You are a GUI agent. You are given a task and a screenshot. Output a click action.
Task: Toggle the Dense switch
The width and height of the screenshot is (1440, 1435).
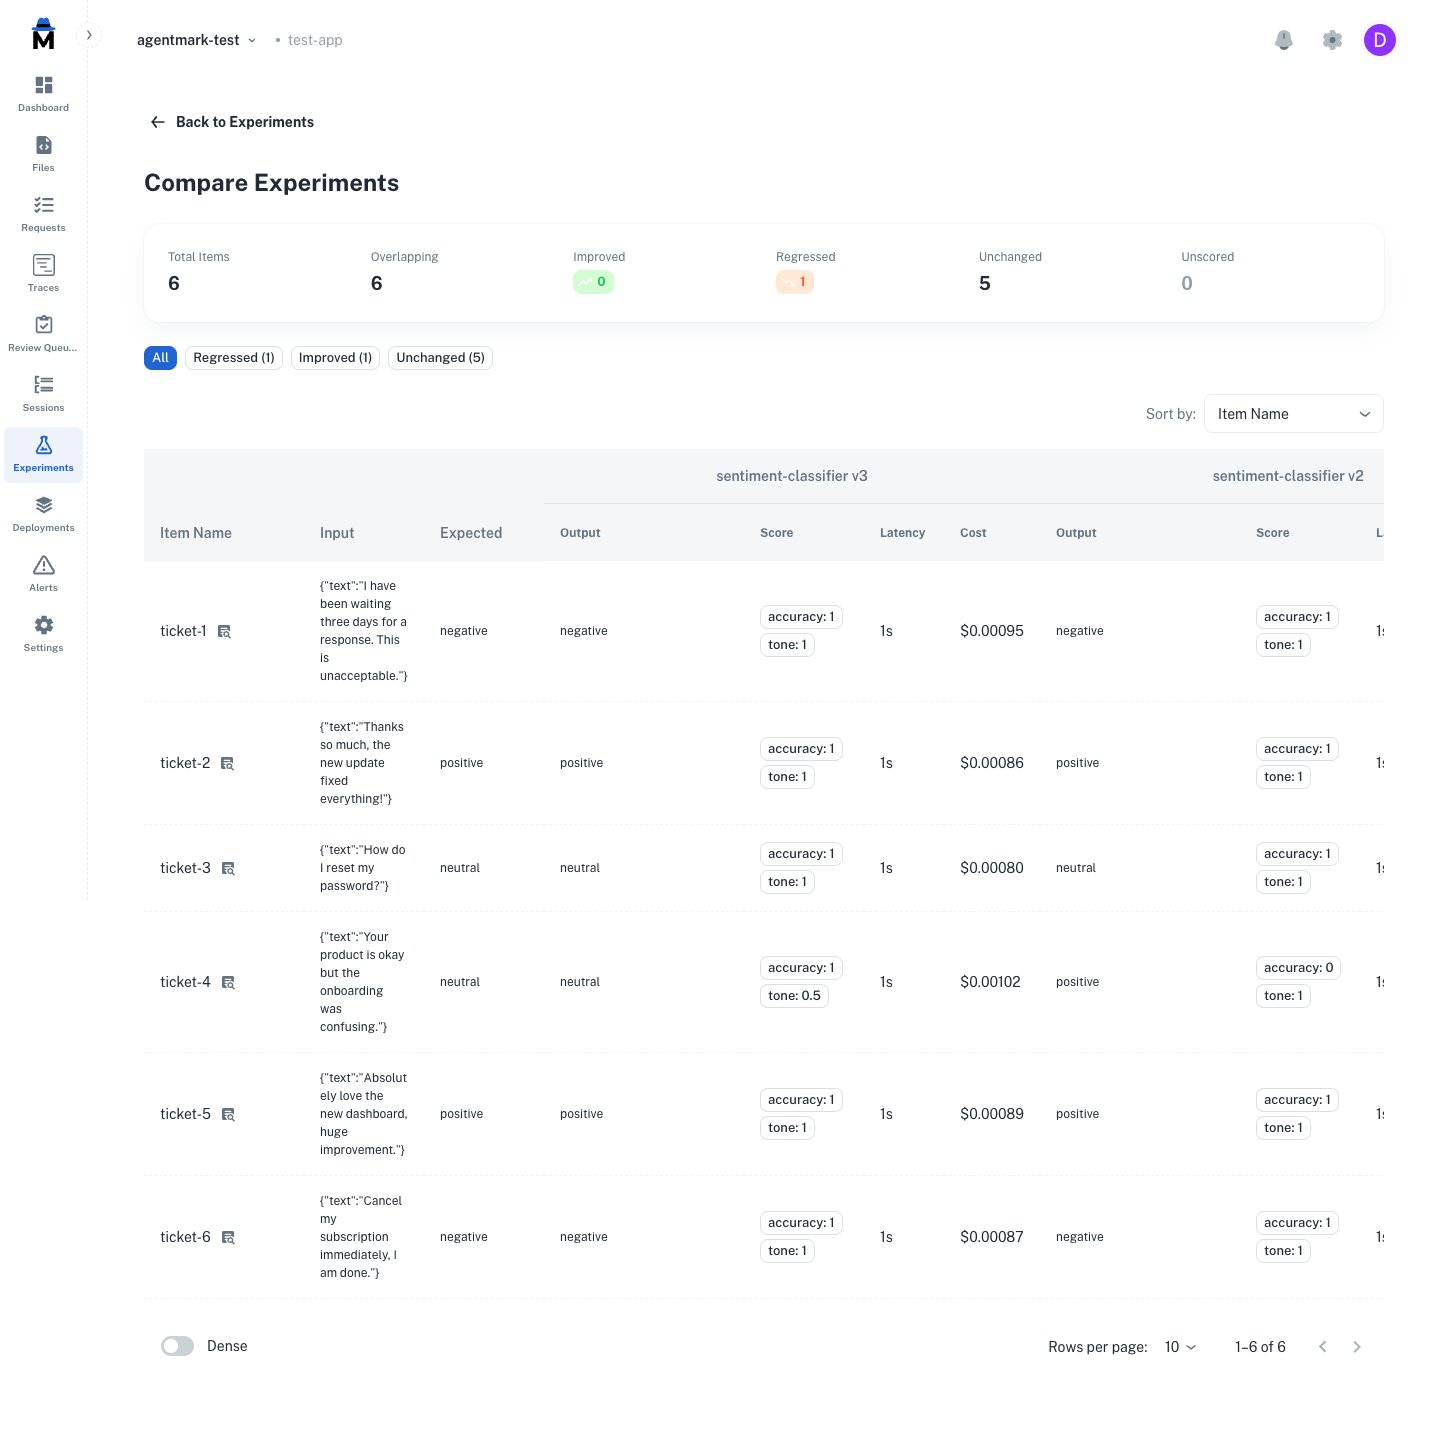coord(178,1346)
